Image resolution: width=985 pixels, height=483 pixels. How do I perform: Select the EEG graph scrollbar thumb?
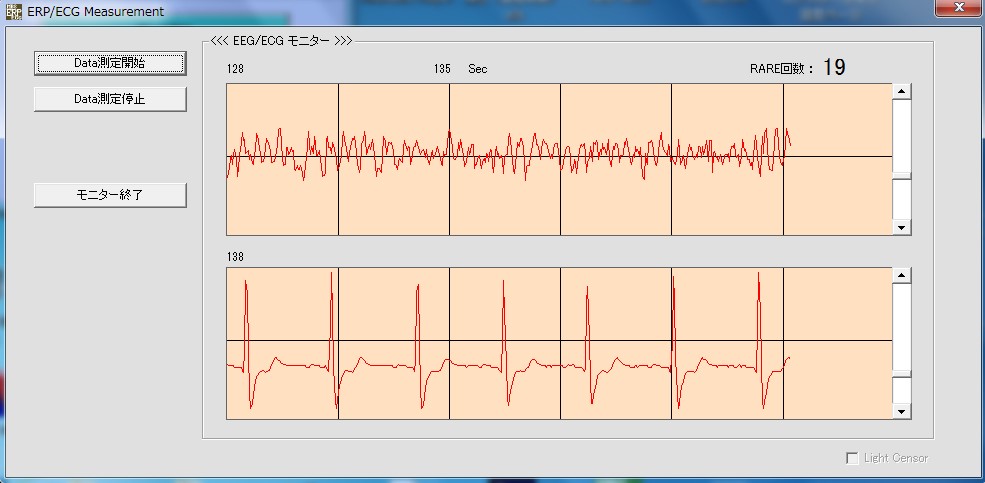pos(901,176)
